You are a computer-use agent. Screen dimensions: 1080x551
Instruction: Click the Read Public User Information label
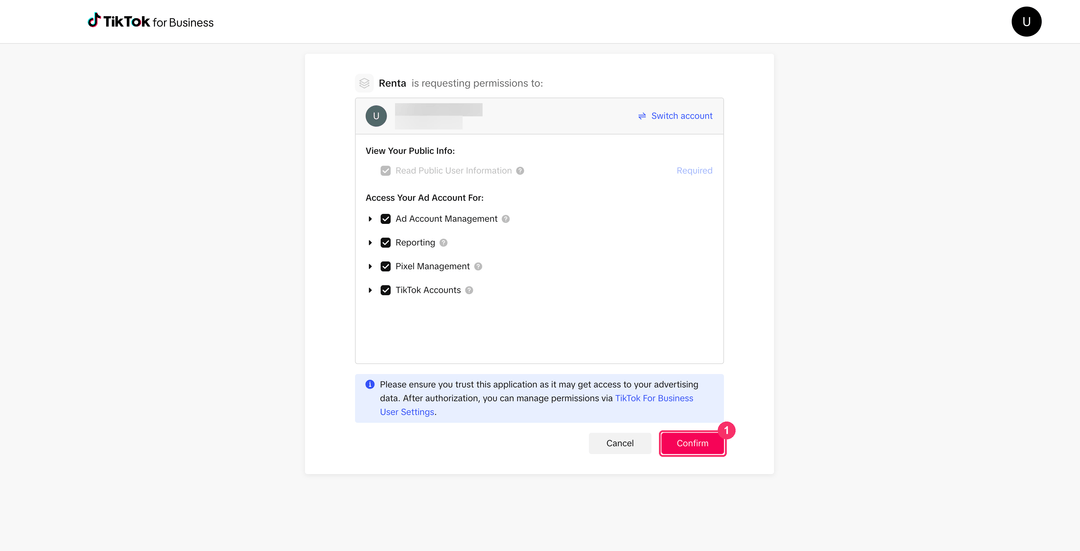[454, 171]
